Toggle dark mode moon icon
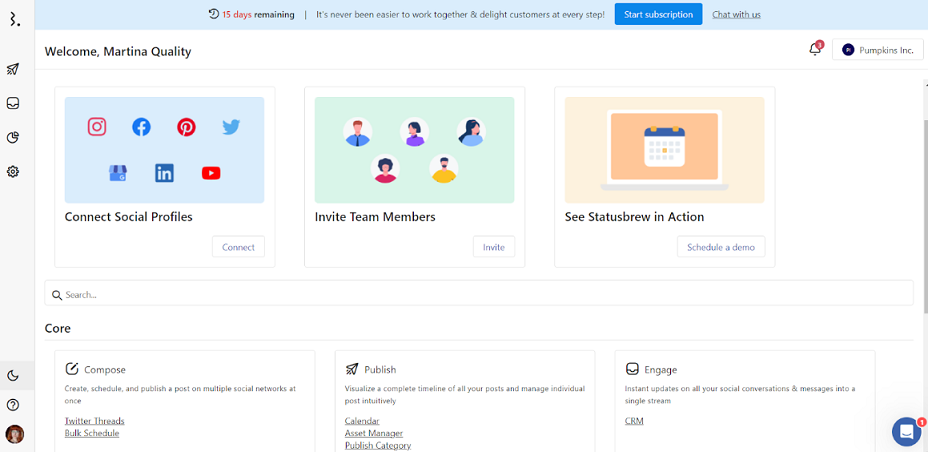Image resolution: width=928 pixels, height=452 pixels. coord(13,375)
